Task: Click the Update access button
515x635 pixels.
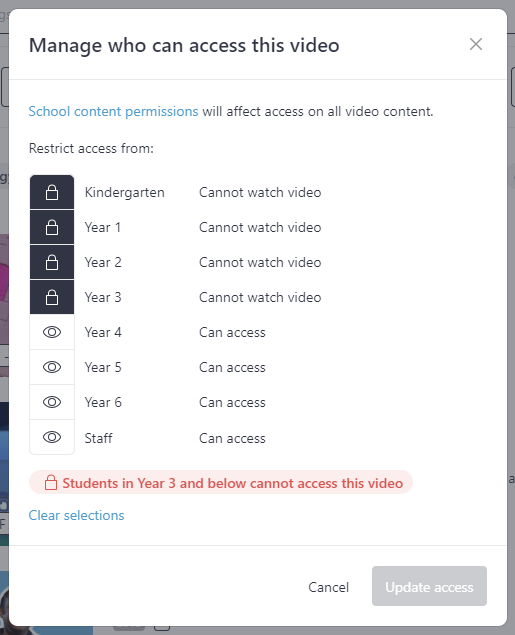Action: [429, 586]
